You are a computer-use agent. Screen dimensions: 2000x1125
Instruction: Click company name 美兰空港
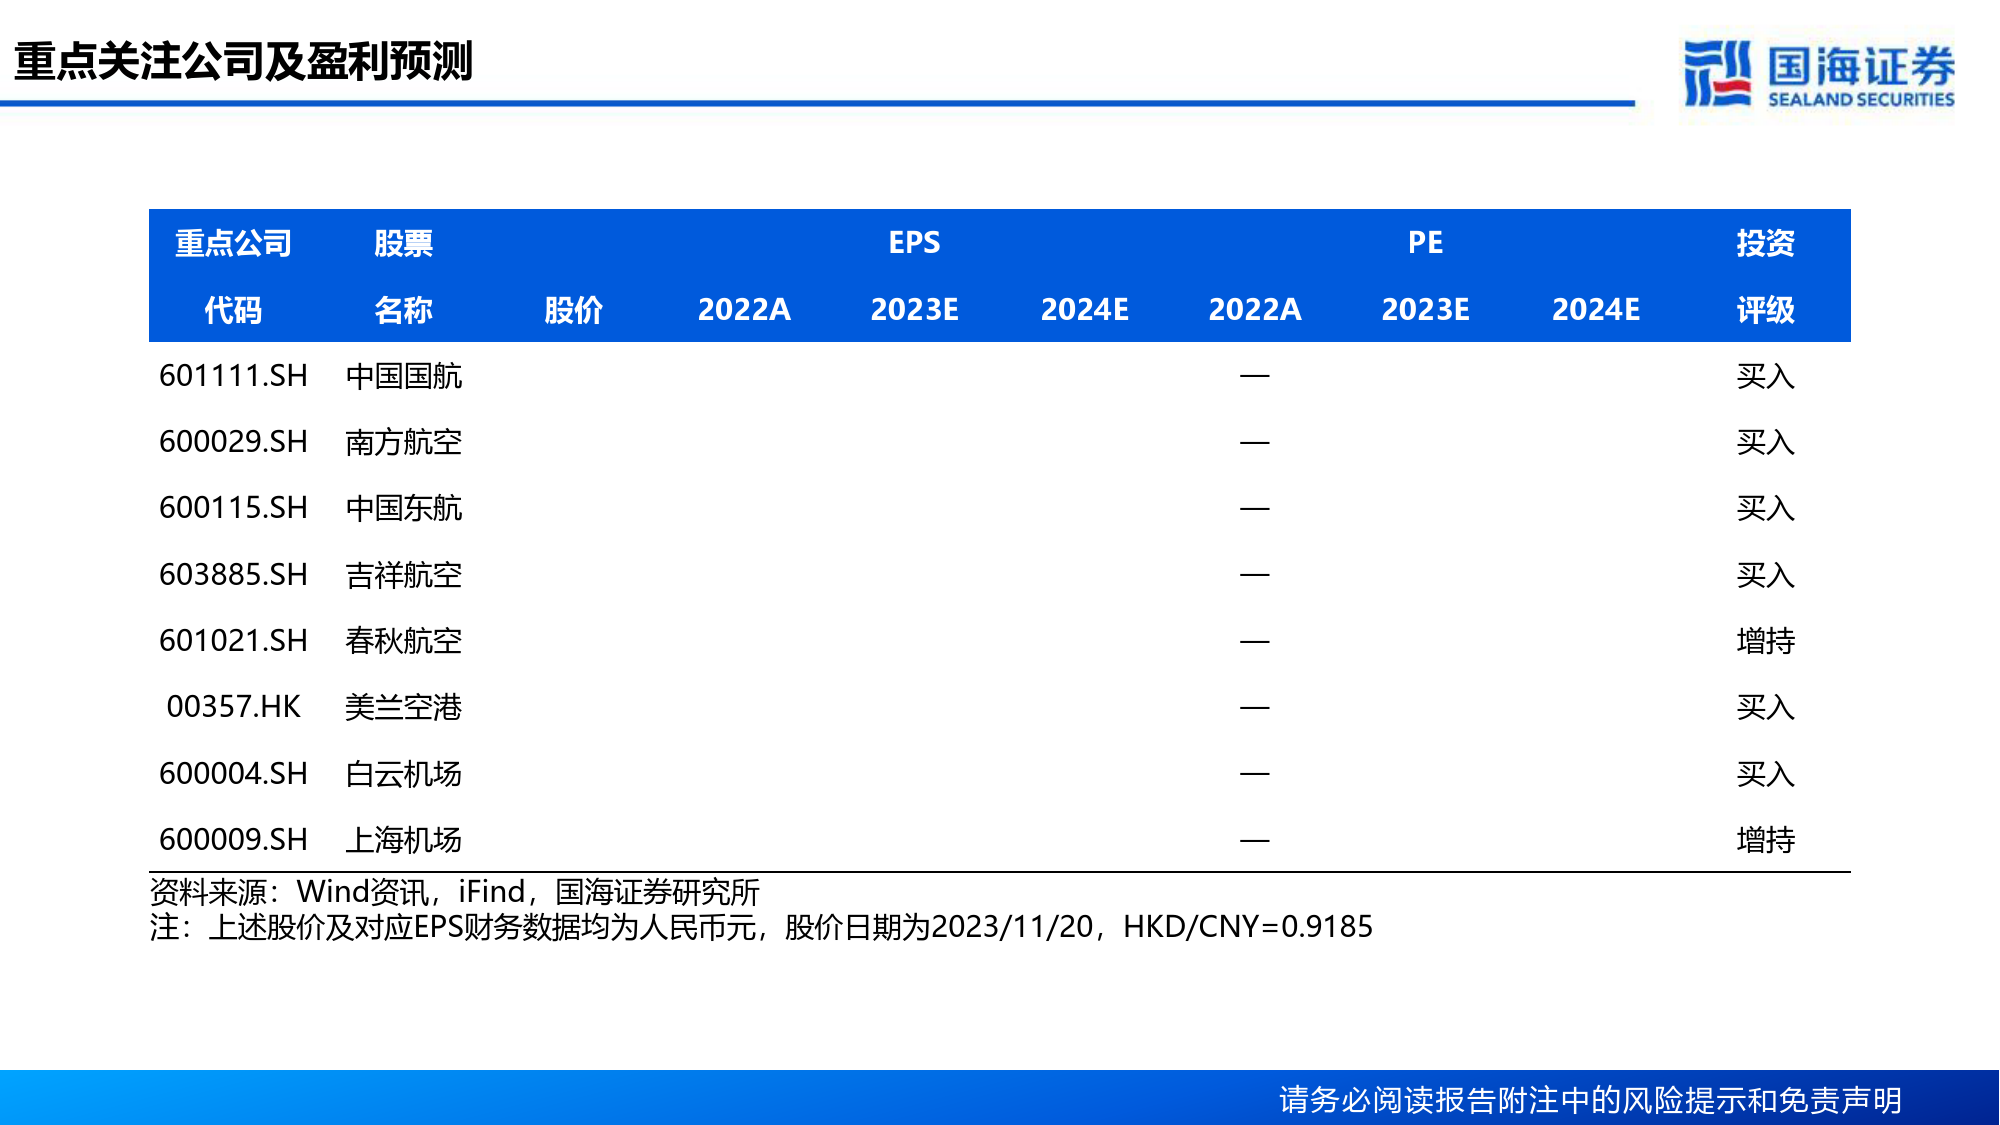pos(404,707)
